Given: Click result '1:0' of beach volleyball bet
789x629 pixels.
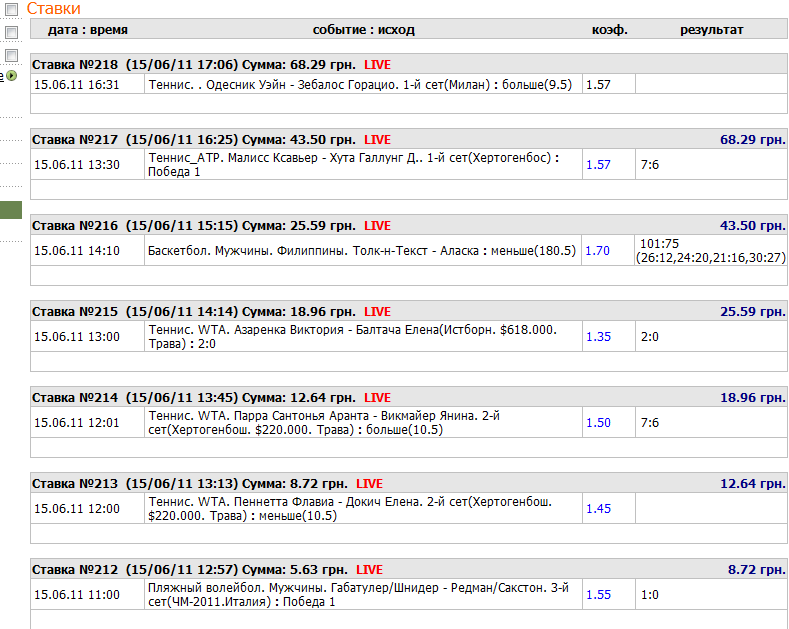Looking at the screenshot, I should 650,595.
